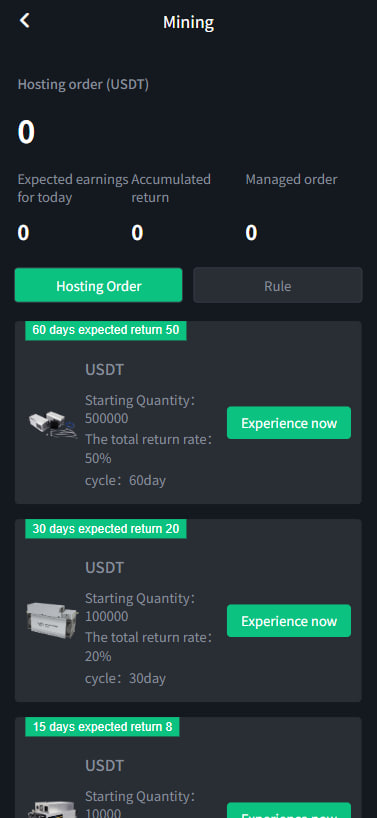Tap Experience now for the 15 days plan
The image size is (377, 818).
click(x=289, y=810)
